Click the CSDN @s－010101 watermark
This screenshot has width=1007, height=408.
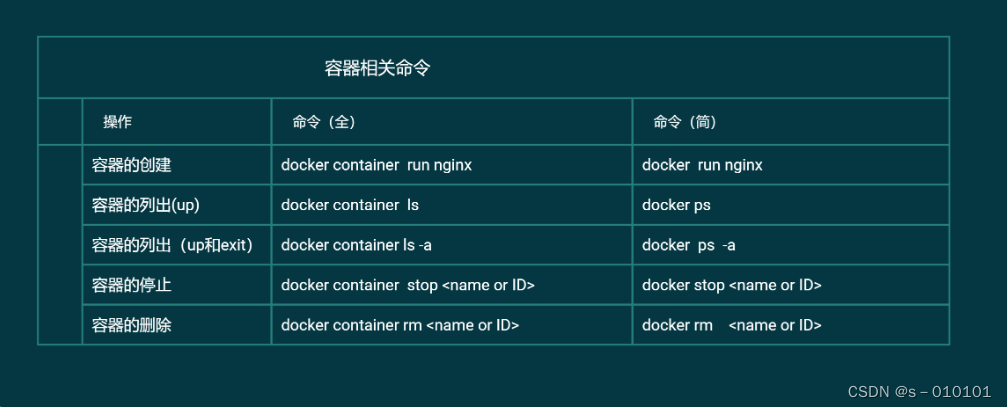919,391
